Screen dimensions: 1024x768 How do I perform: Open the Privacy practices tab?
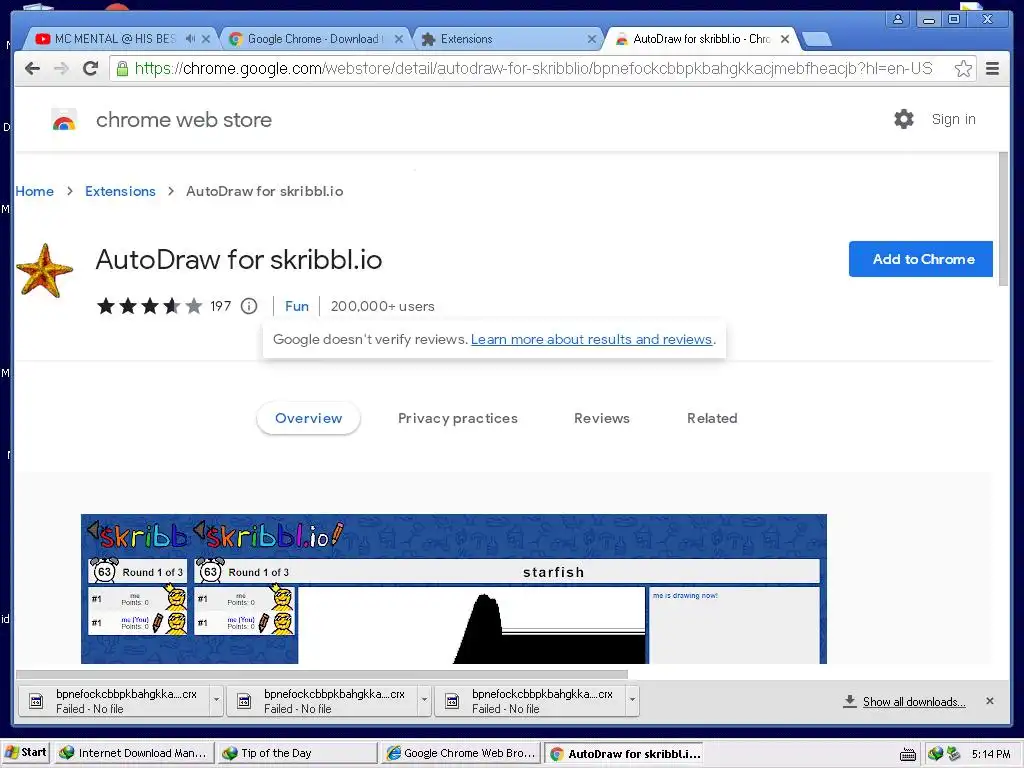tap(458, 418)
